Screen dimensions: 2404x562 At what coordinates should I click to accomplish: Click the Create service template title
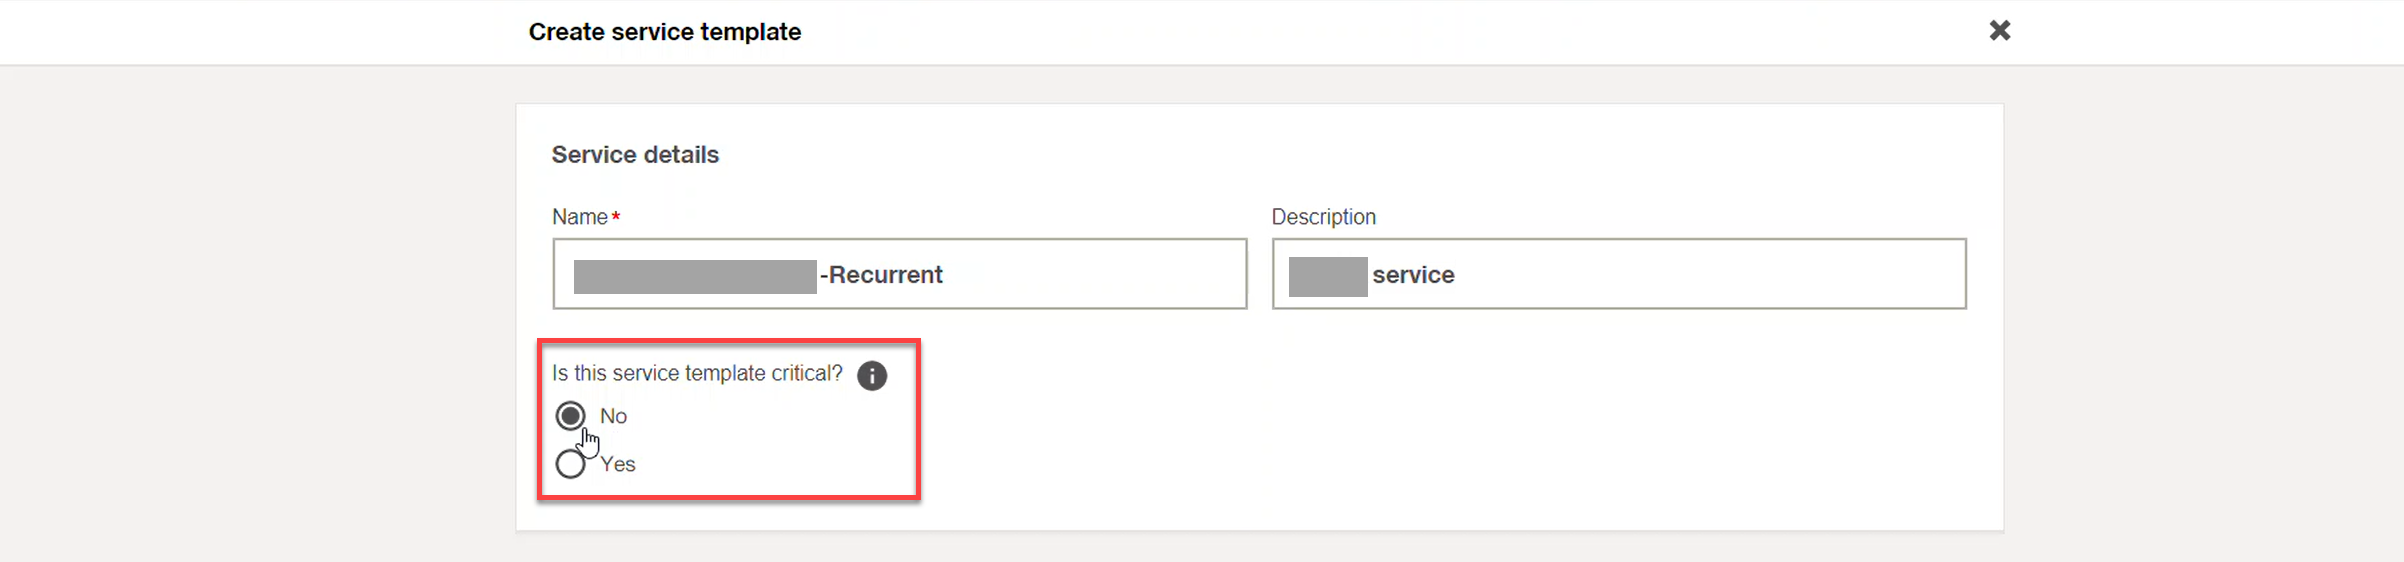tap(665, 32)
